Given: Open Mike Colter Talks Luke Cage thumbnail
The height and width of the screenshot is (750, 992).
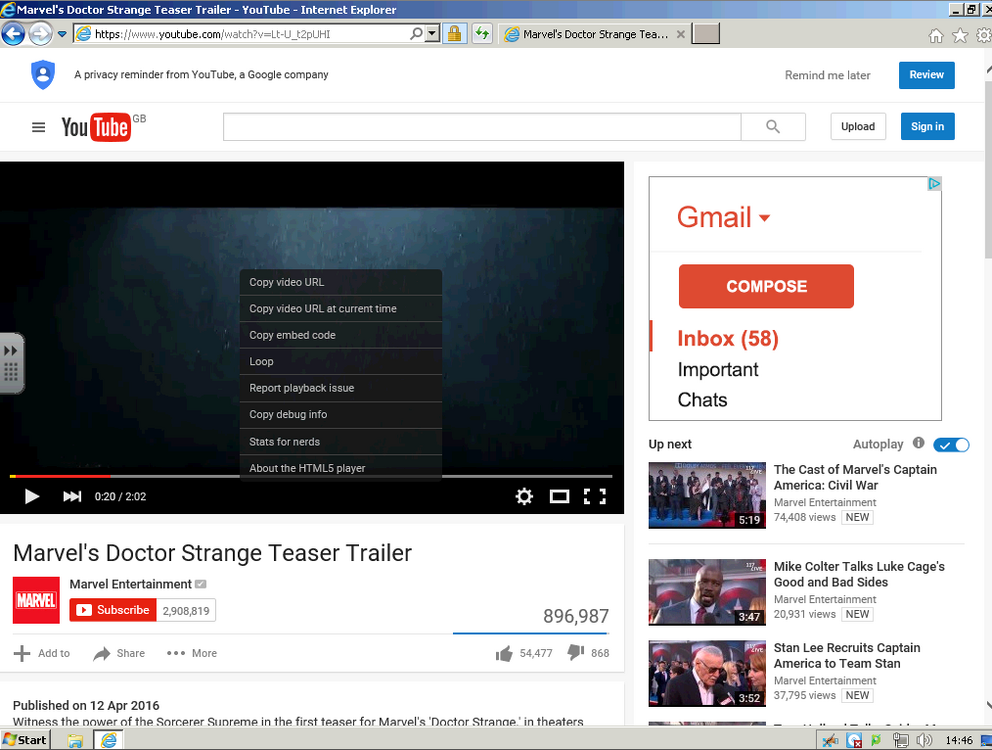Looking at the screenshot, I should coord(707,592).
